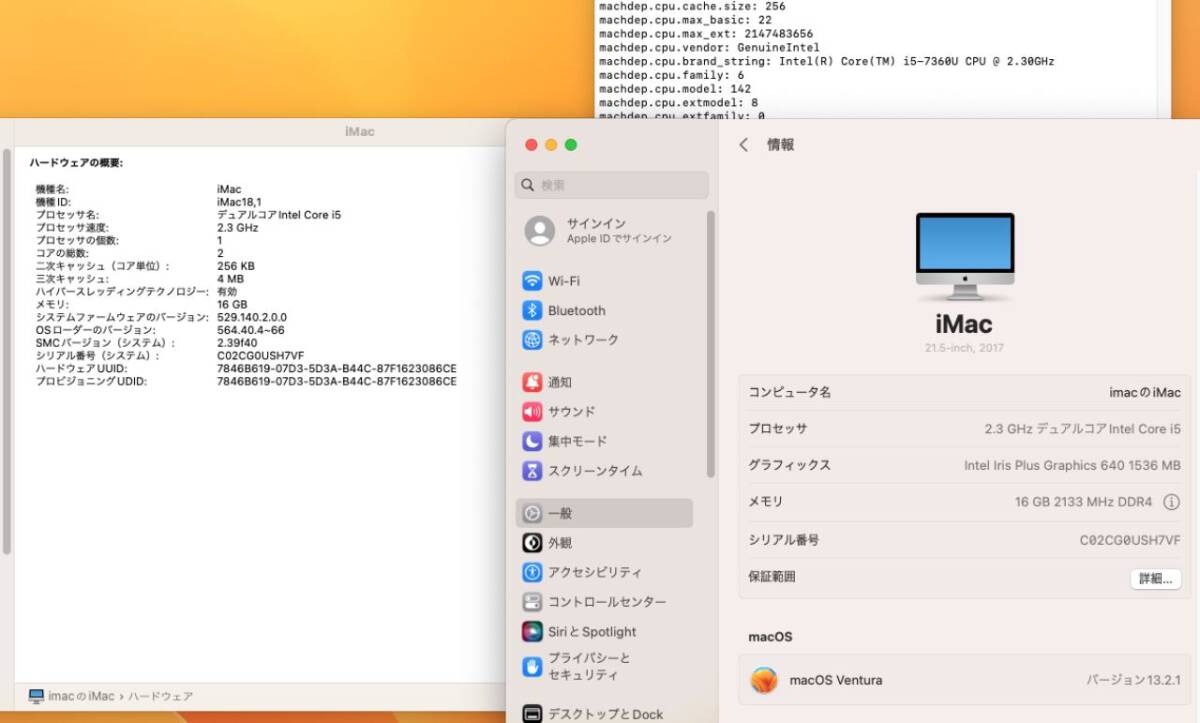Zoom the System Settings window with green button

pyautogui.click(x=571, y=145)
